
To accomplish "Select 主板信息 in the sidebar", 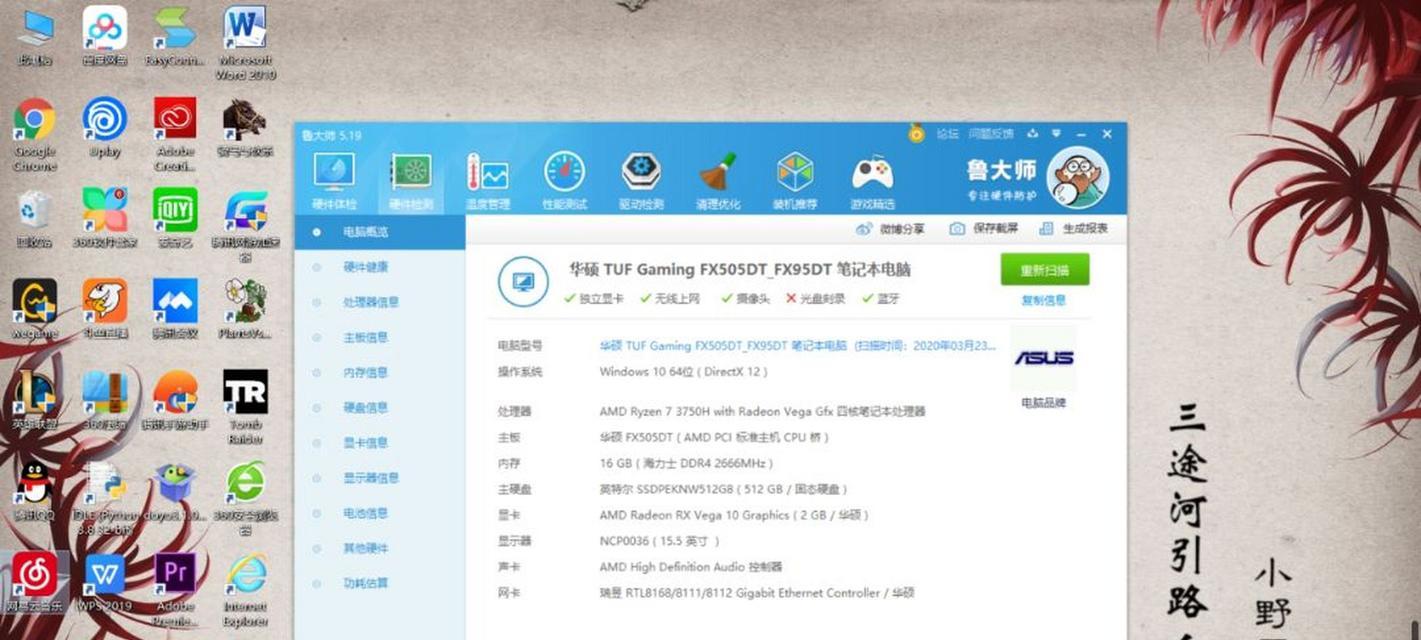I will pyautogui.click(x=380, y=337).
